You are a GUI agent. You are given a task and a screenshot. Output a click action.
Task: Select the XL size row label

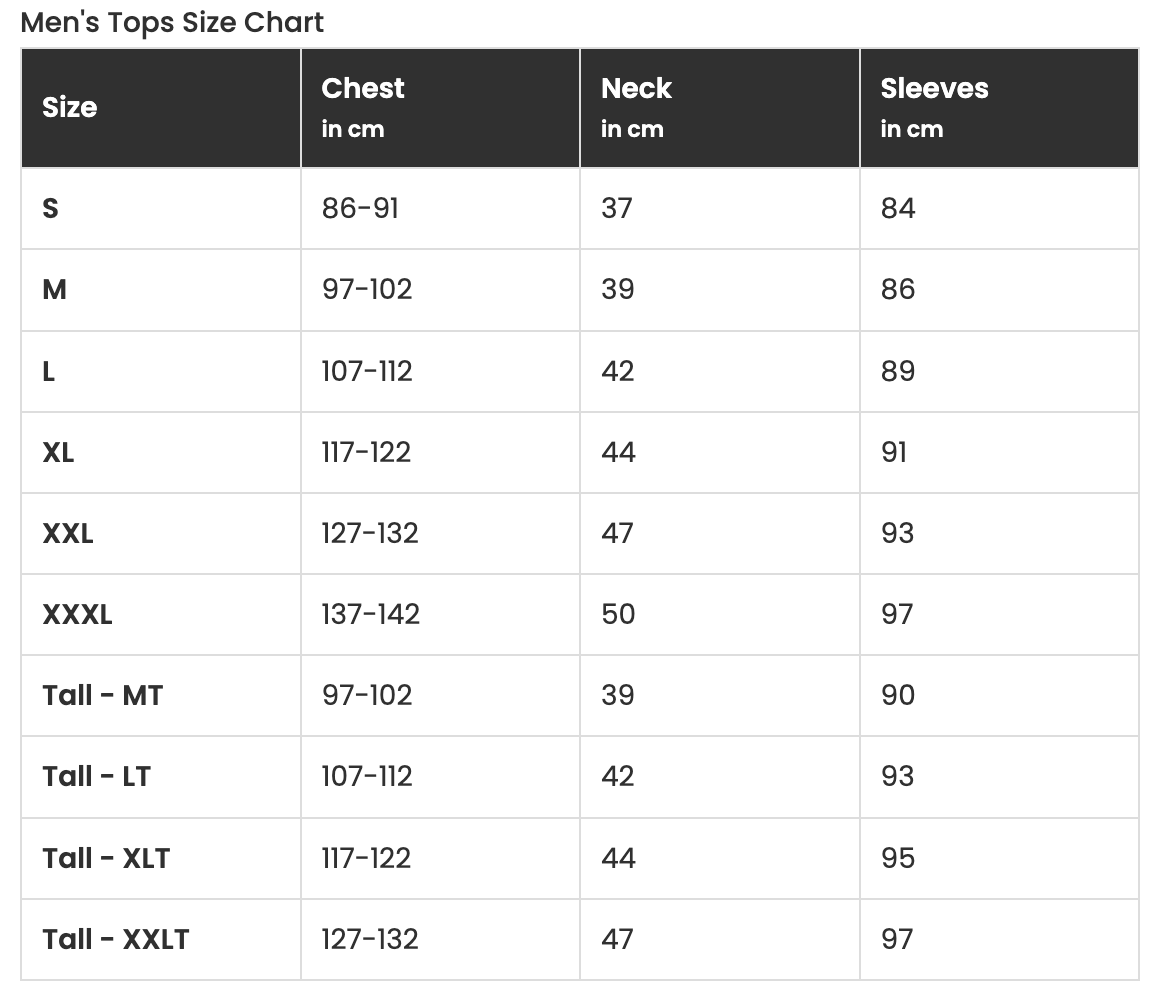(x=59, y=453)
